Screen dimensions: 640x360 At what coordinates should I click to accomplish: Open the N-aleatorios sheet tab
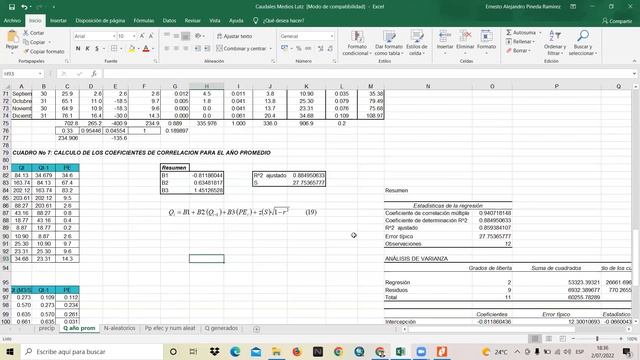[120, 328]
